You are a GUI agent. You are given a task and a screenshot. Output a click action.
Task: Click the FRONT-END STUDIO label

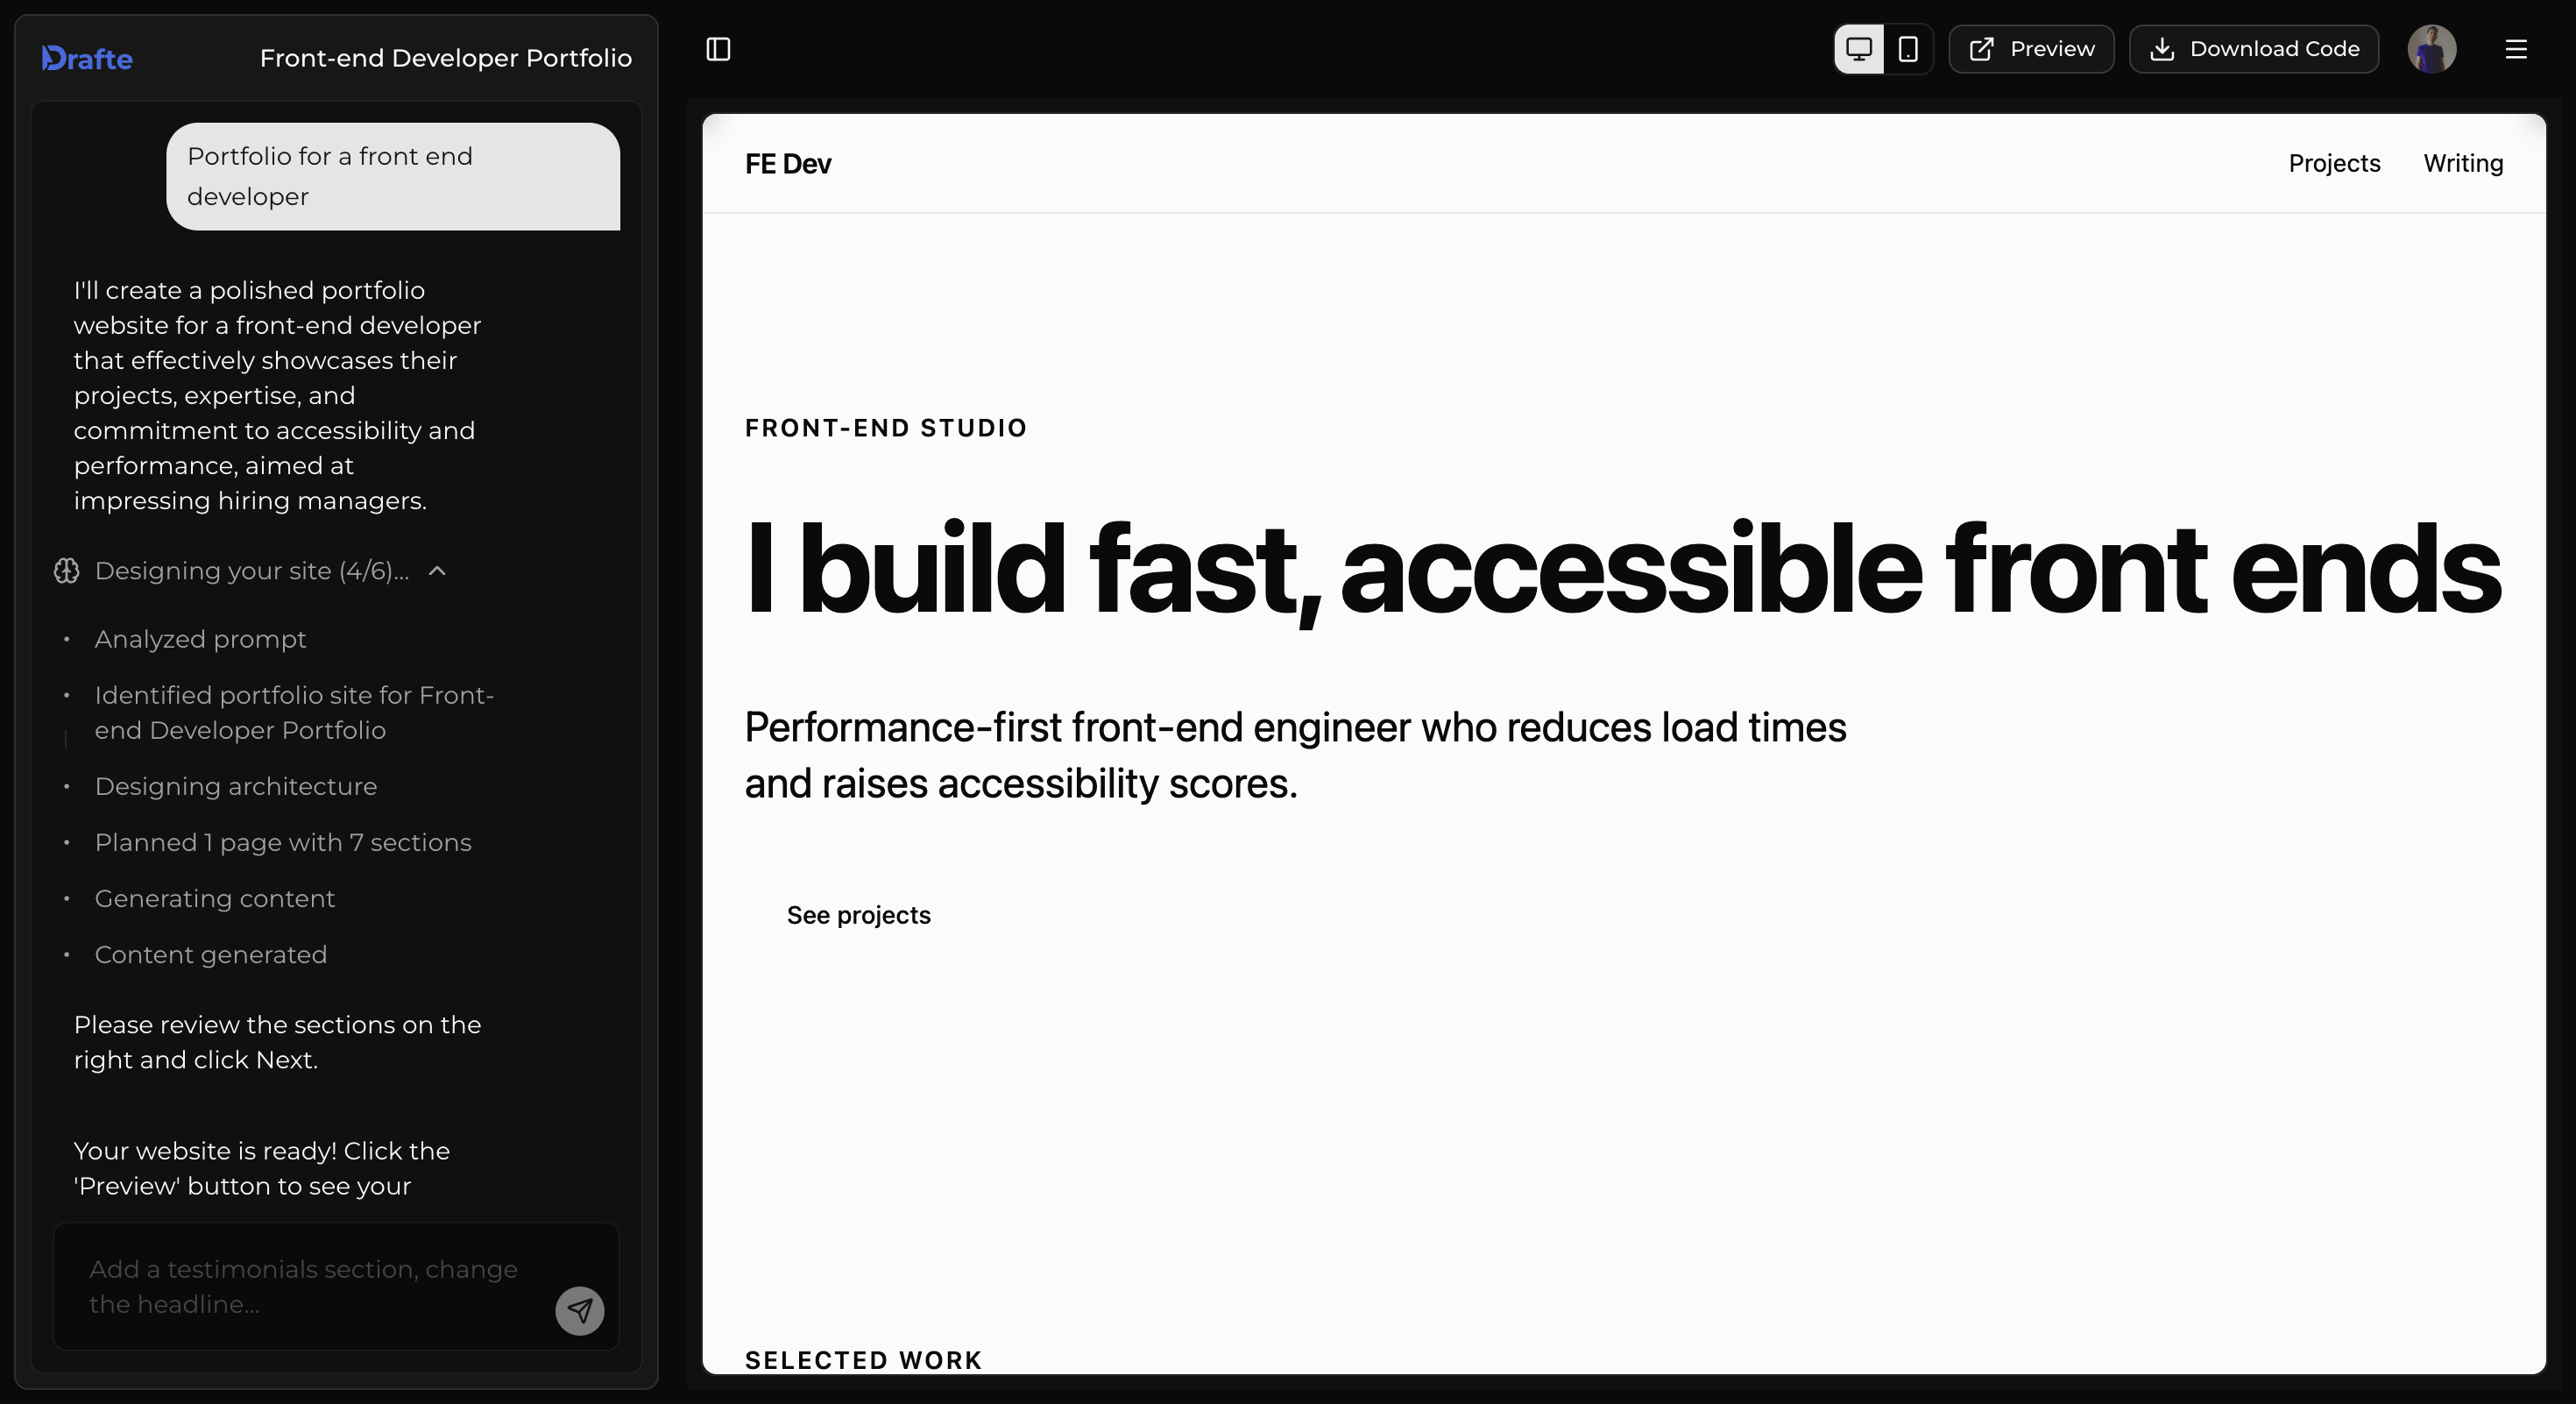tap(886, 428)
